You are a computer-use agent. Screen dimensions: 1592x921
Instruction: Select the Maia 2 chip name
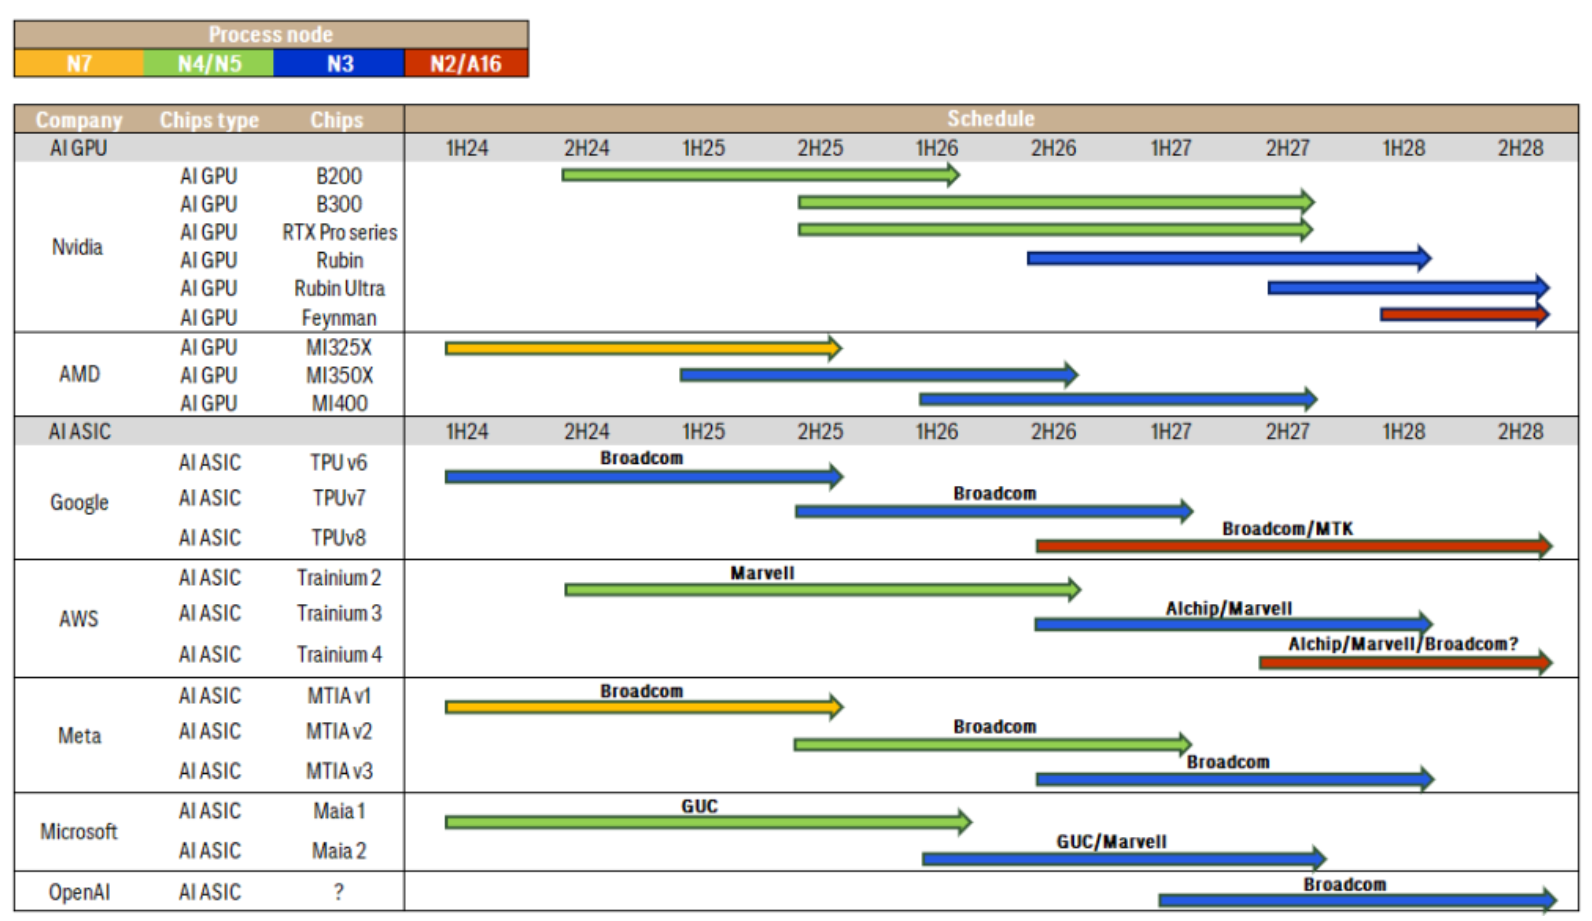(339, 851)
